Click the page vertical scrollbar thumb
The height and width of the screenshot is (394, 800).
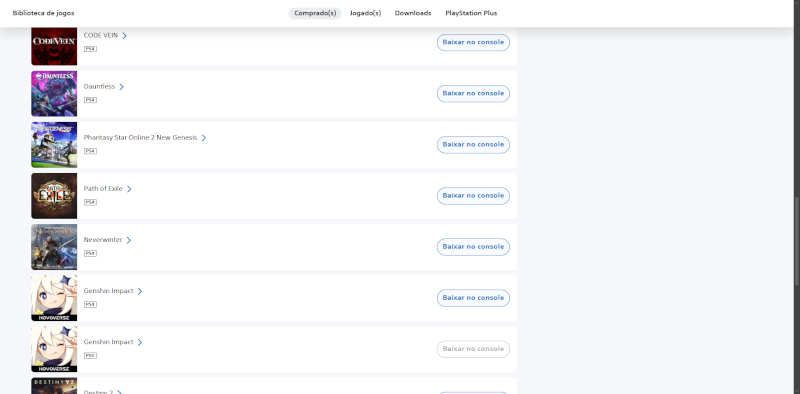pos(796,241)
